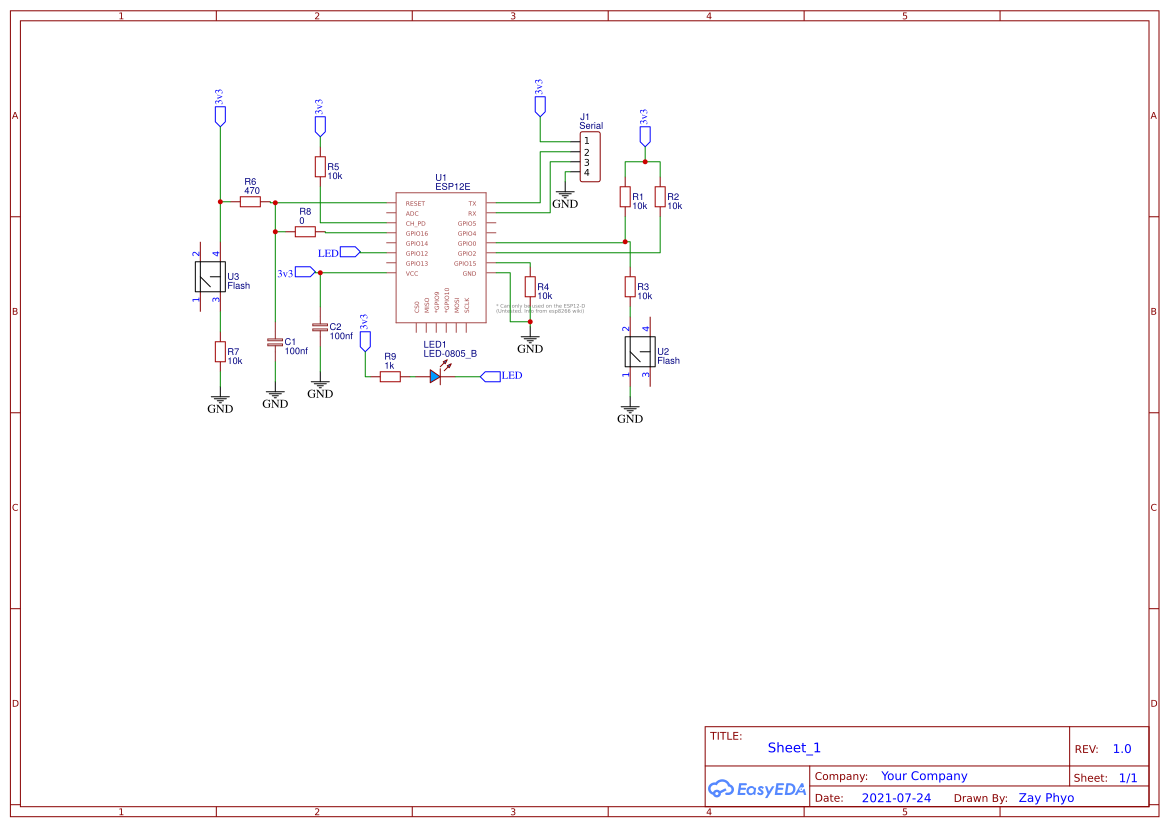1169x827 pixels.
Task: Click the "Your Company" field
Action: [x=924, y=776]
